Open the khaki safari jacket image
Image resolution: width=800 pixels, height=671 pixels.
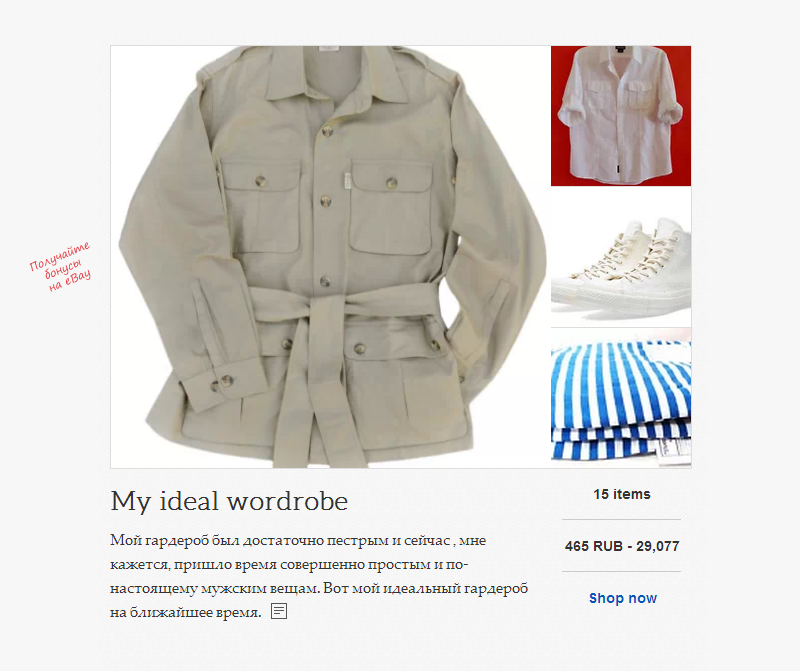330,257
